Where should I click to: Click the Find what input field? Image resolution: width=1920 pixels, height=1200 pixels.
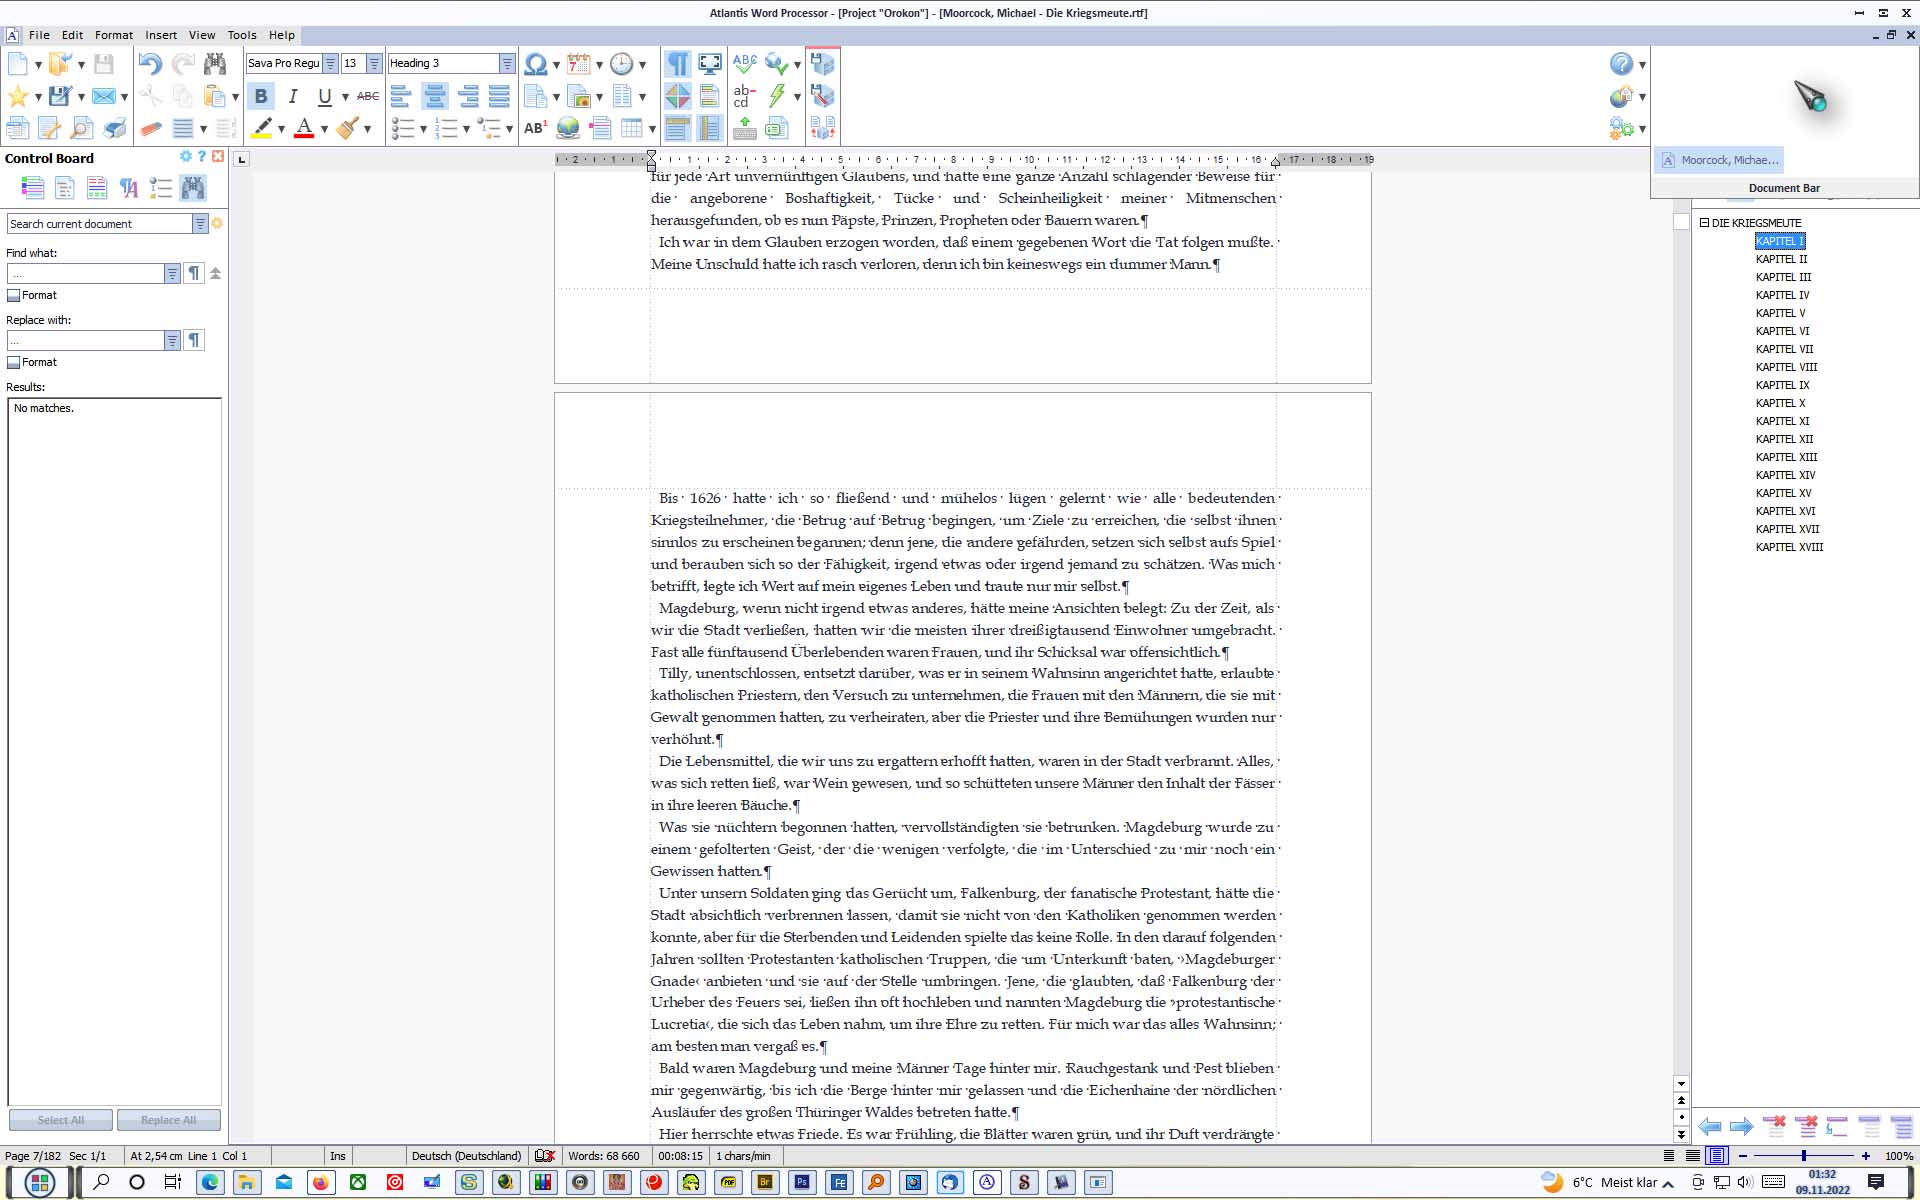click(86, 274)
